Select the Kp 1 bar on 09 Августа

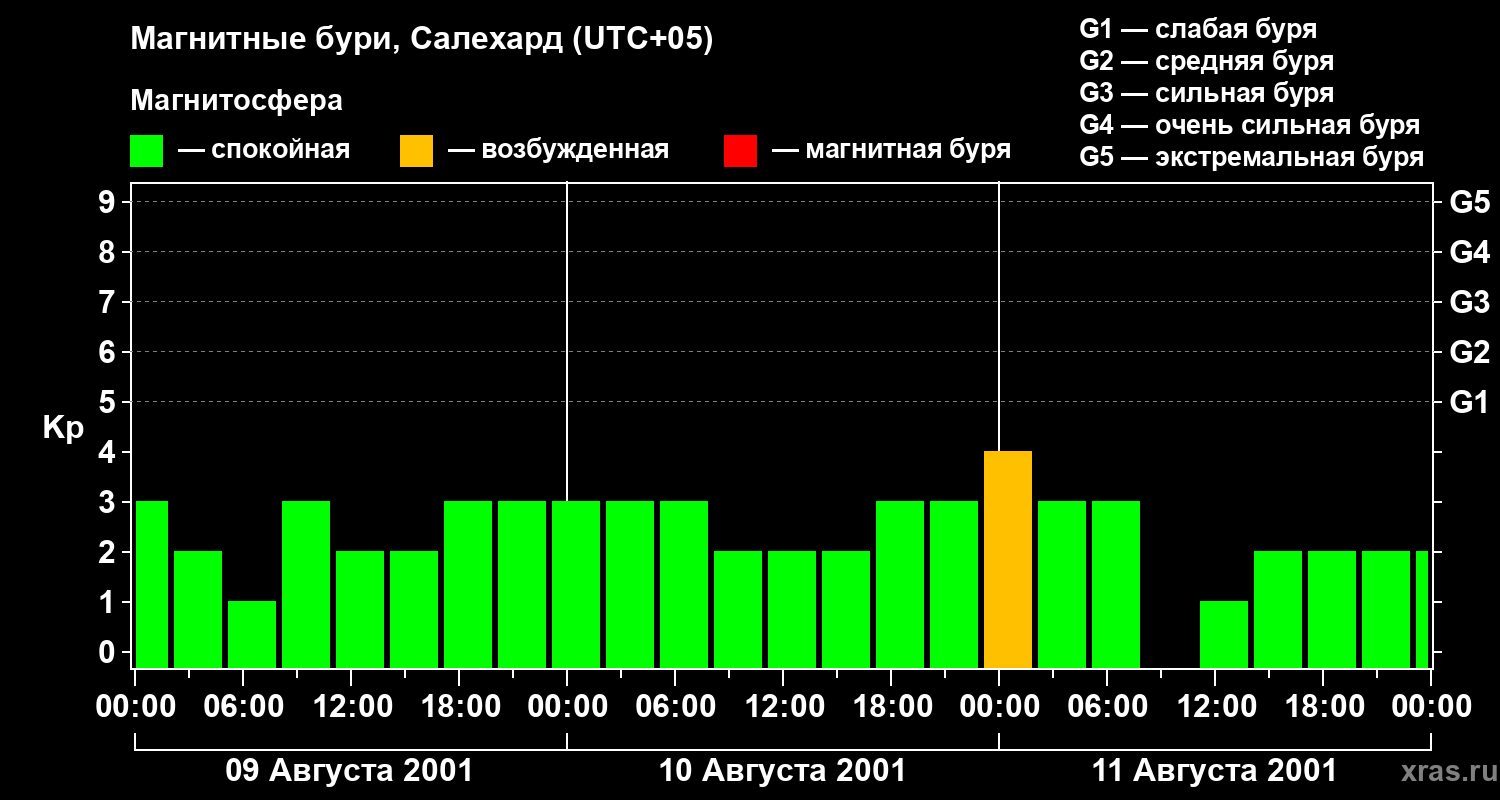click(x=252, y=635)
